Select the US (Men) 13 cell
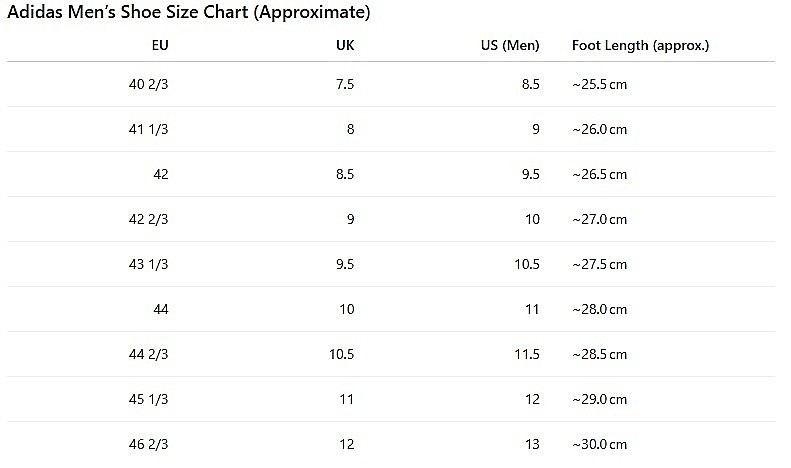 (x=532, y=444)
